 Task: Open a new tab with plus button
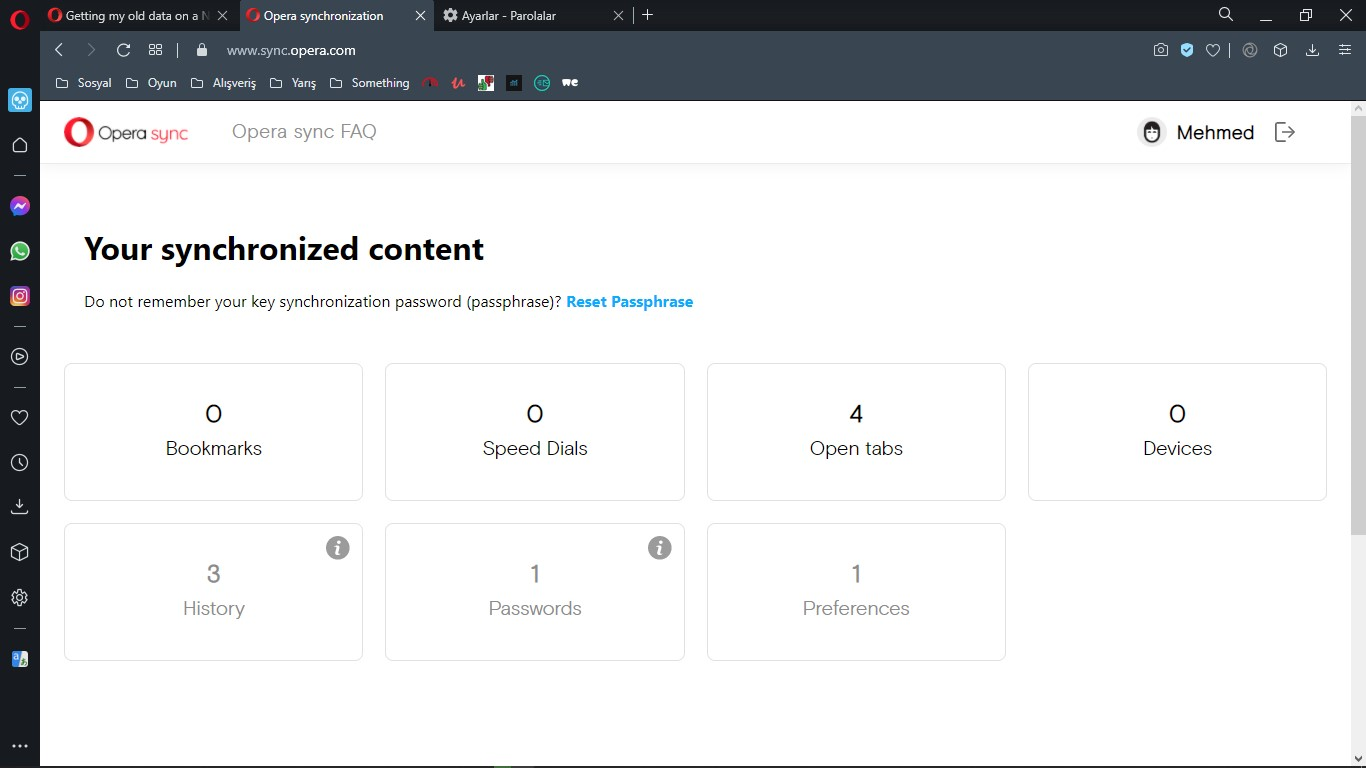tap(648, 15)
